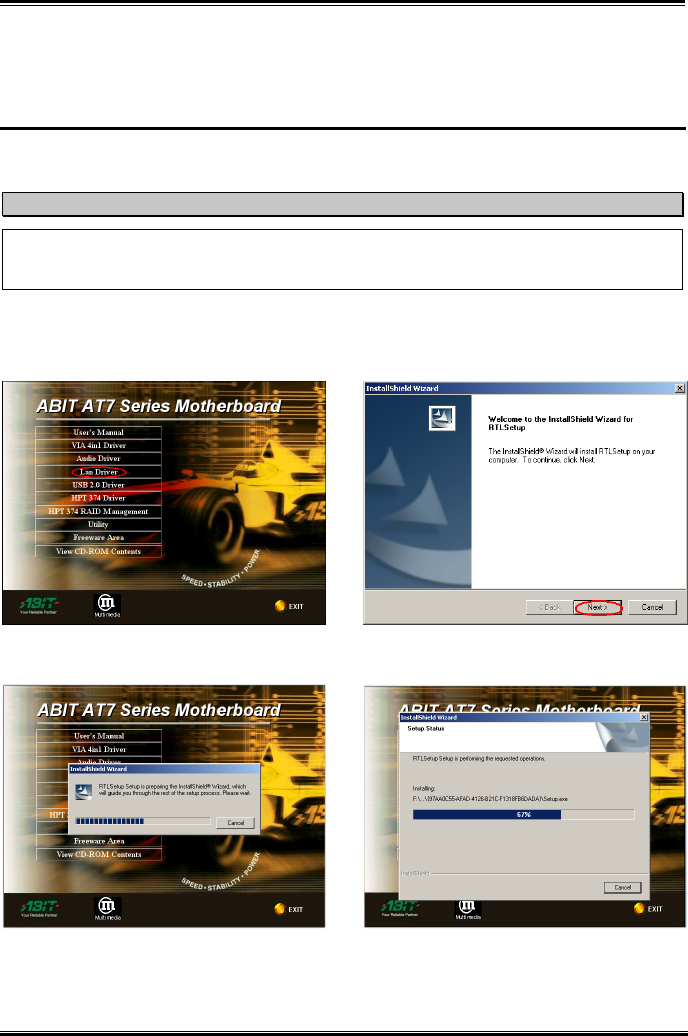Viewport: 688px width, 1036px height.
Task: Select VIA 4in1 Driver in the unobstructed ABIT menu
Action: click(x=98, y=445)
